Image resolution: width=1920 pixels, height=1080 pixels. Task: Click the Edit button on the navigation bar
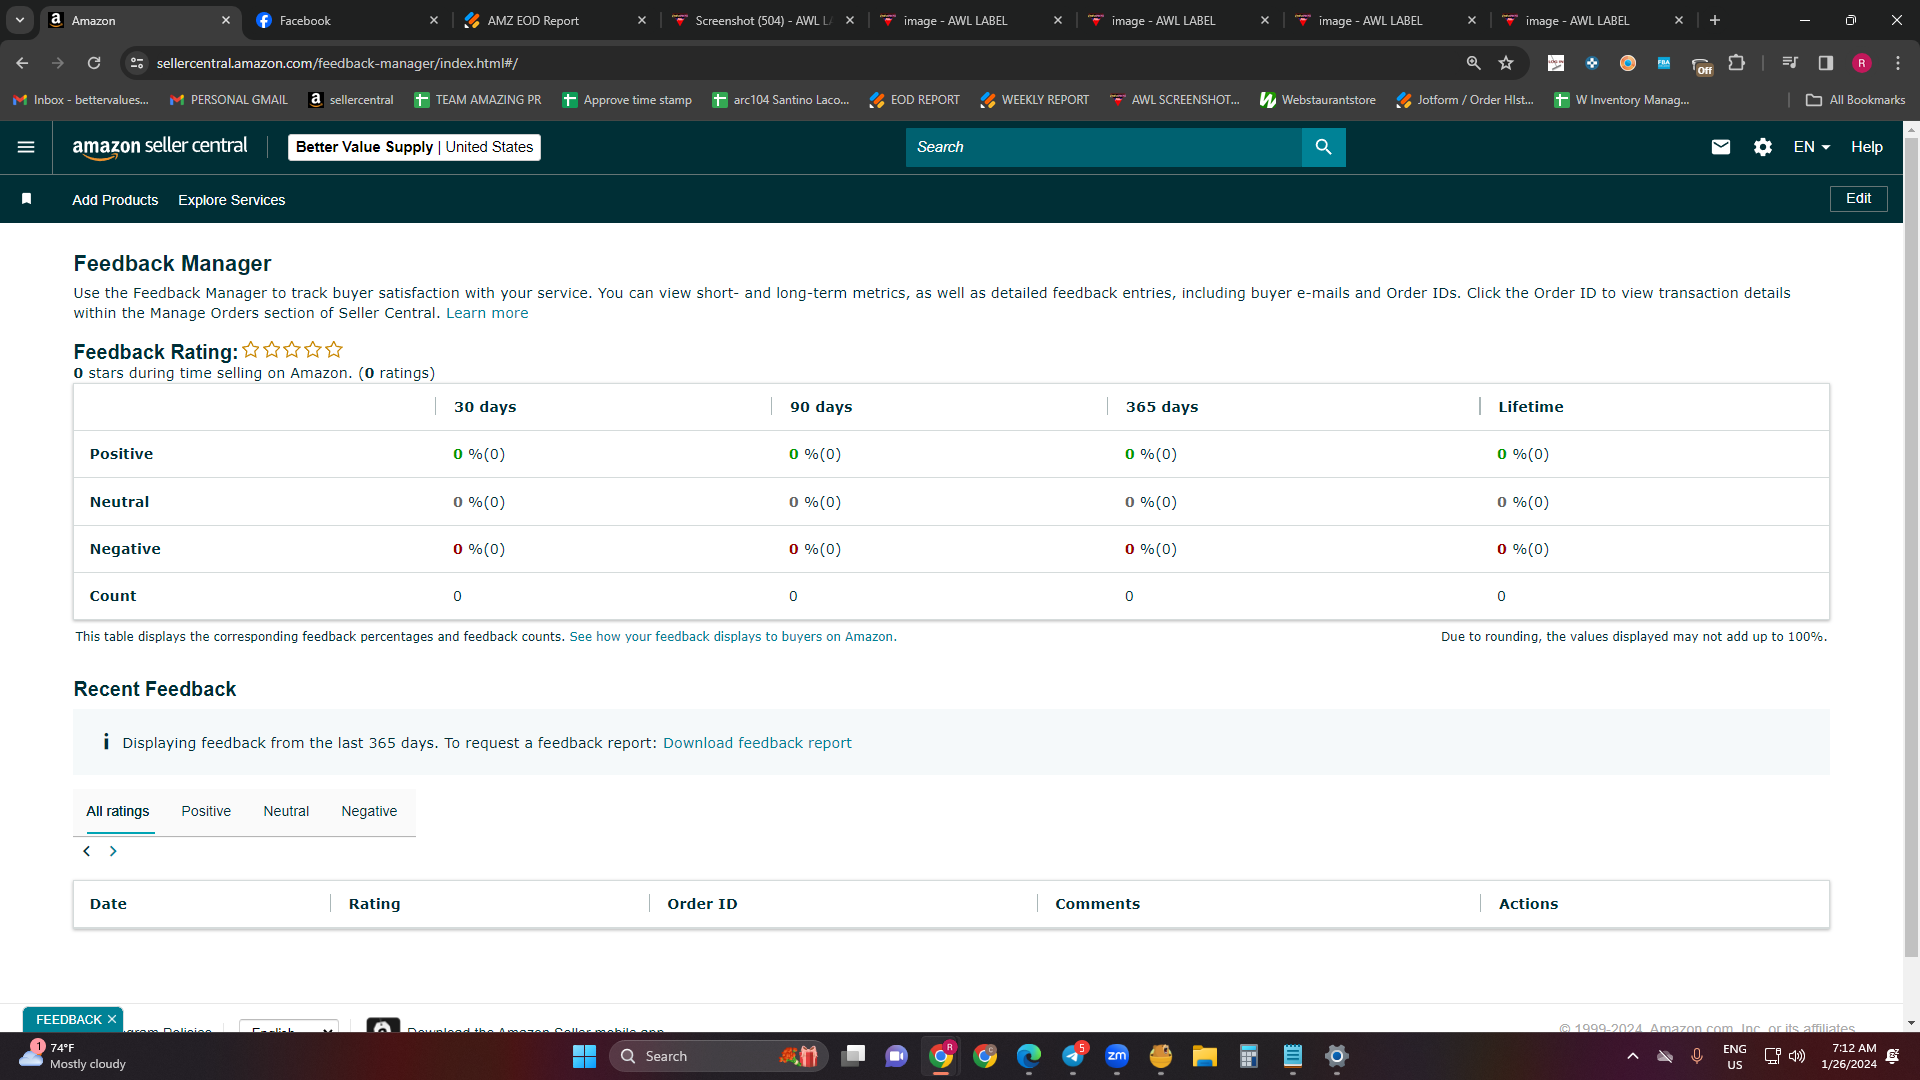1858,198
